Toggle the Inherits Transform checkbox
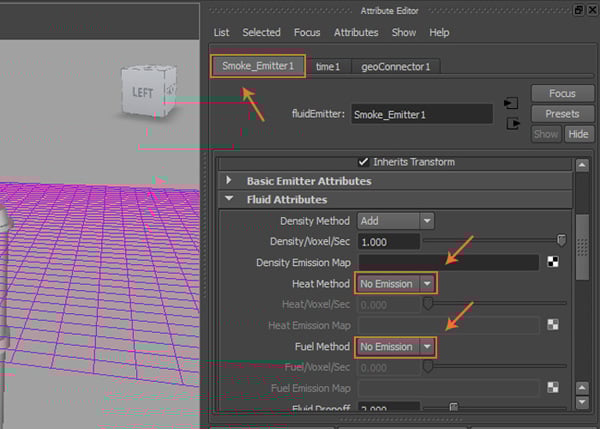 pos(364,162)
